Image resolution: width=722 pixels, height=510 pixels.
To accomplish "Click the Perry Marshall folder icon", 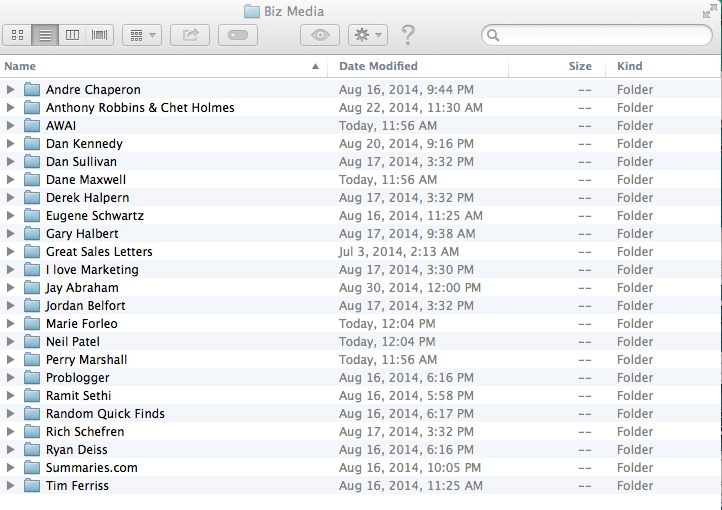I will [32, 359].
